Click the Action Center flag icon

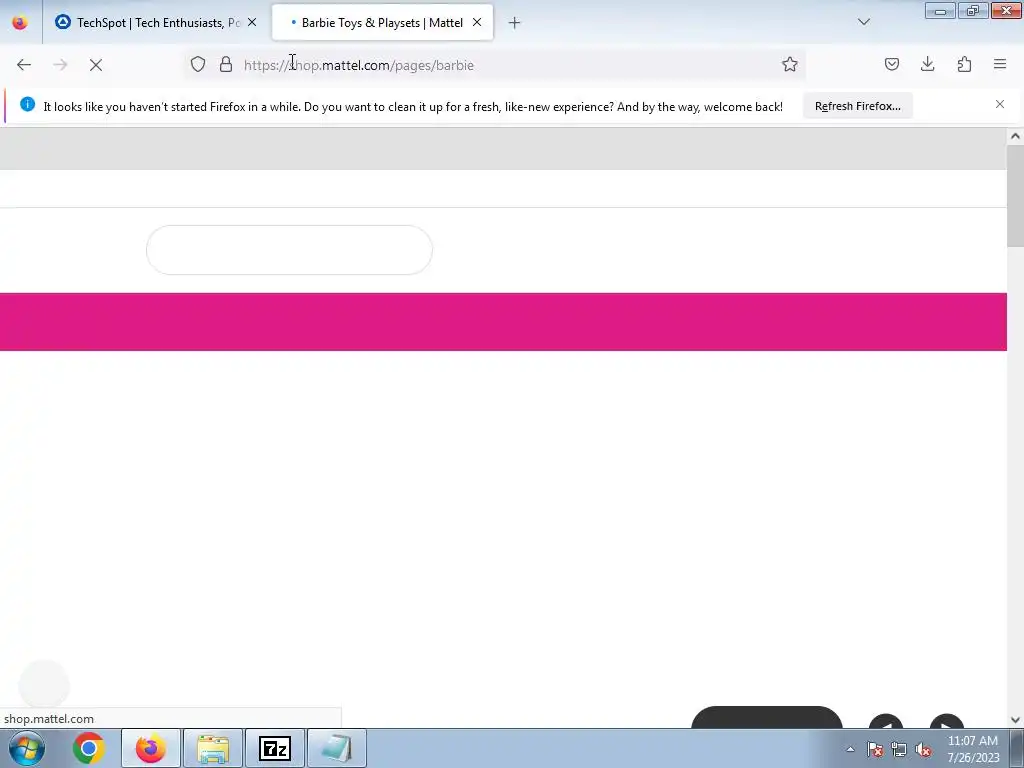coord(875,749)
